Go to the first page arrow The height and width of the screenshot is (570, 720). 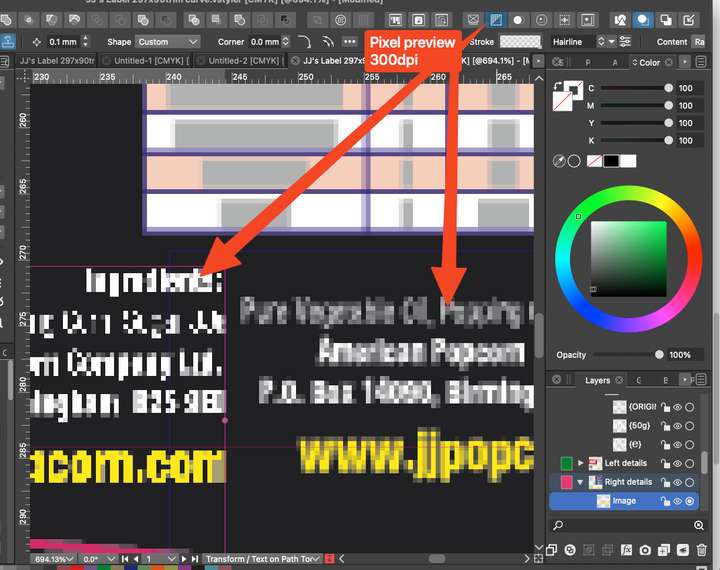(x=125, y=559)
